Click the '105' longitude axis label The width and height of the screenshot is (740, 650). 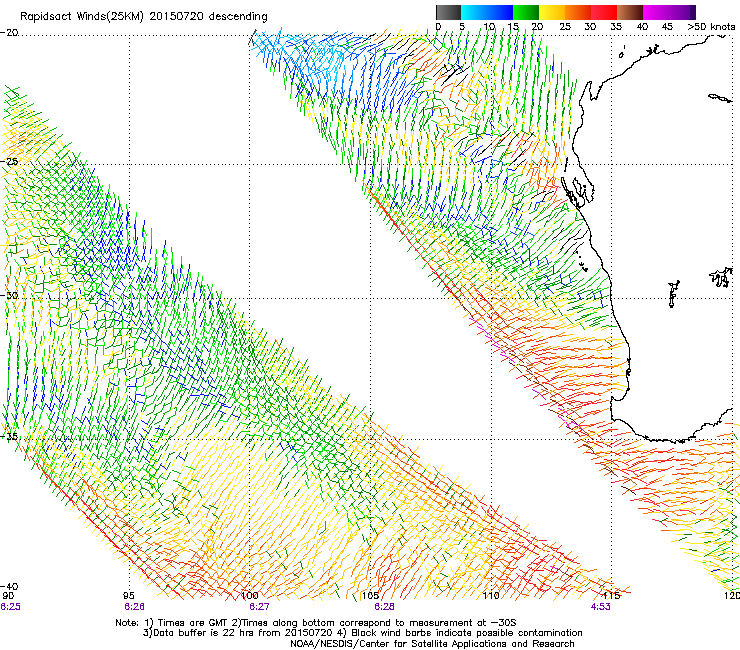click(x=371, y=596)
